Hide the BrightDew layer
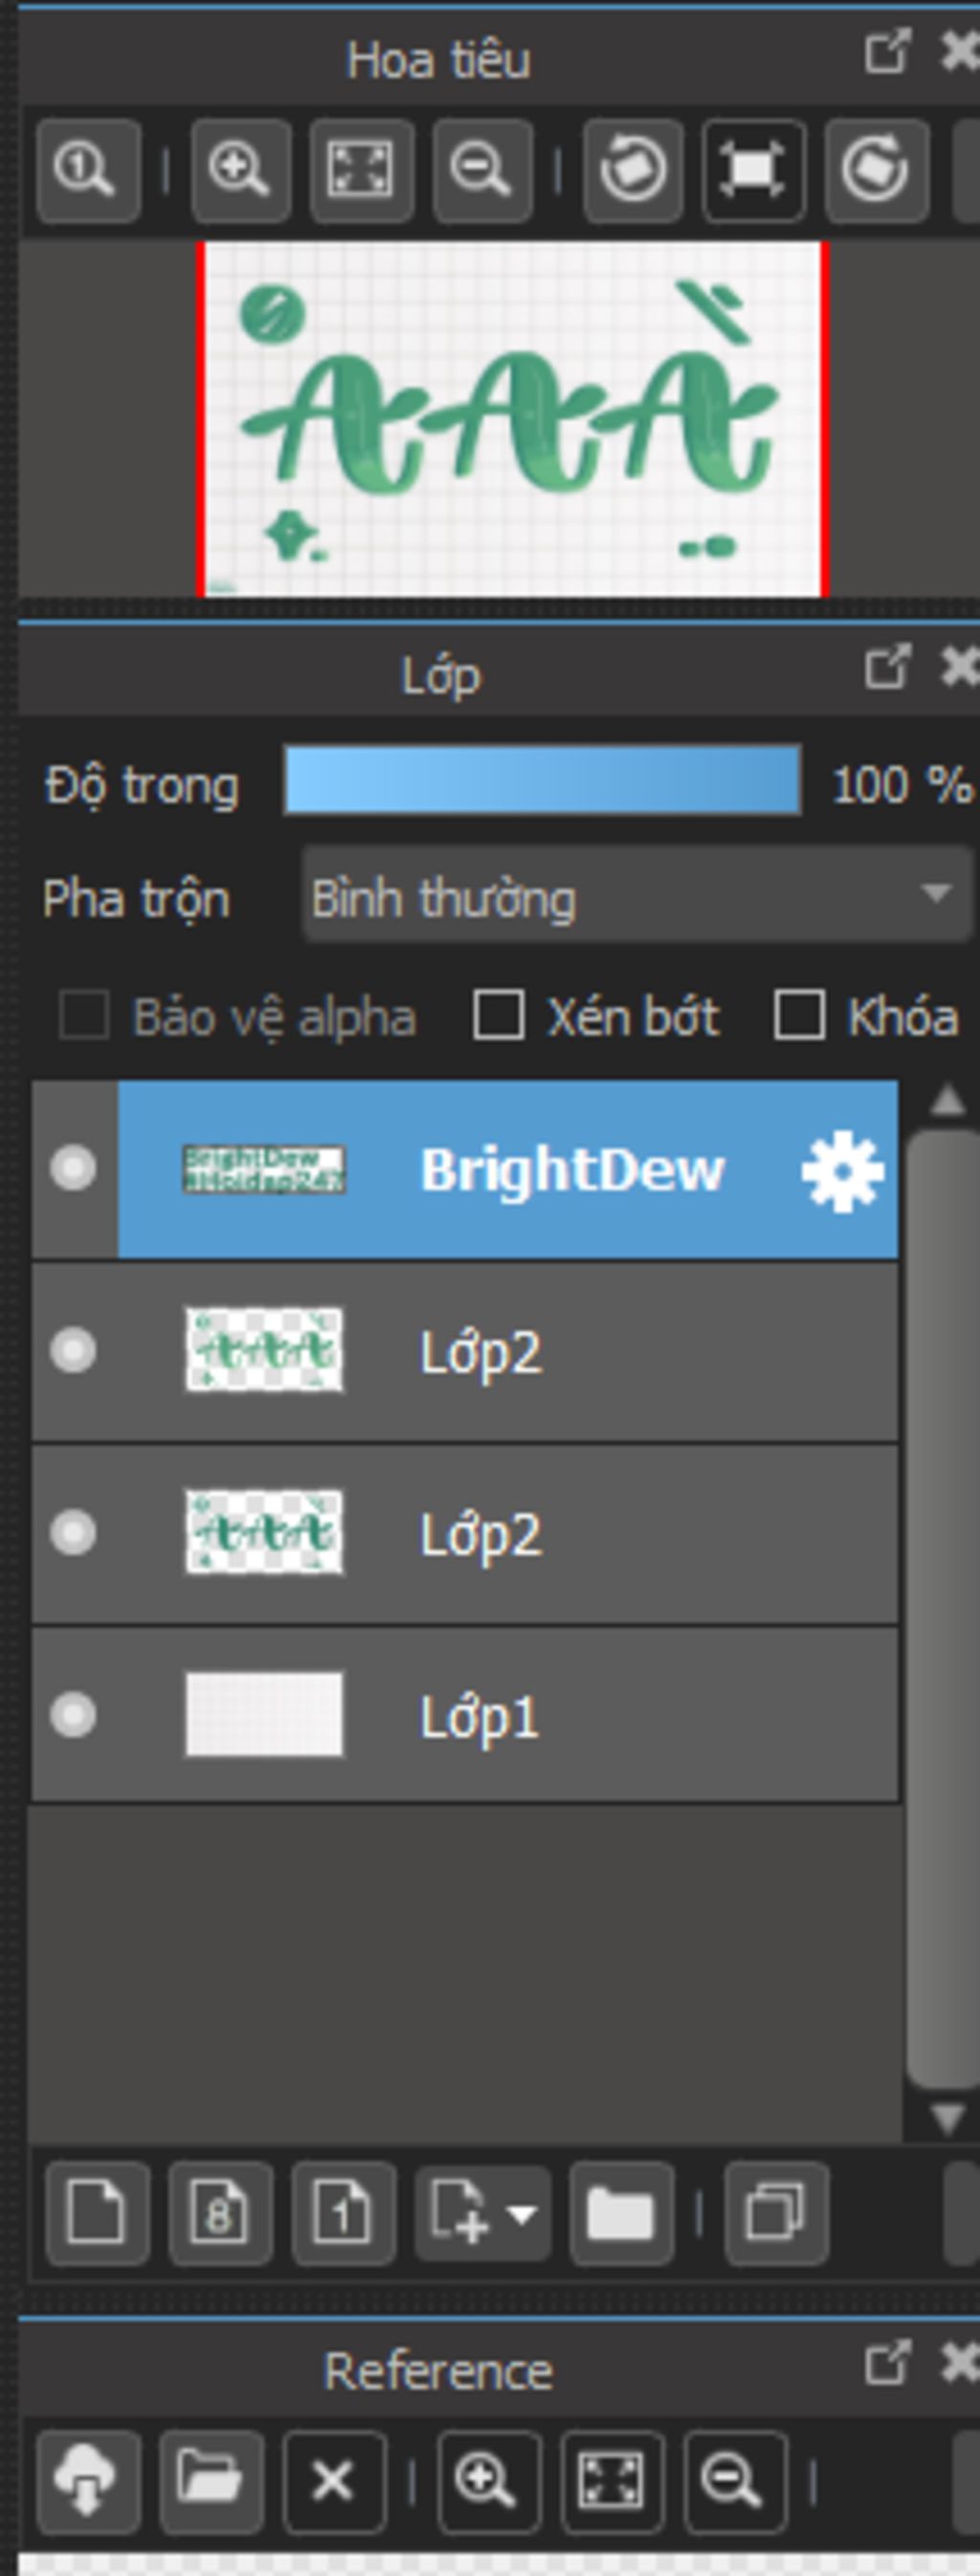Viewport: 980px width, 2576px height. click(73, 1168)
